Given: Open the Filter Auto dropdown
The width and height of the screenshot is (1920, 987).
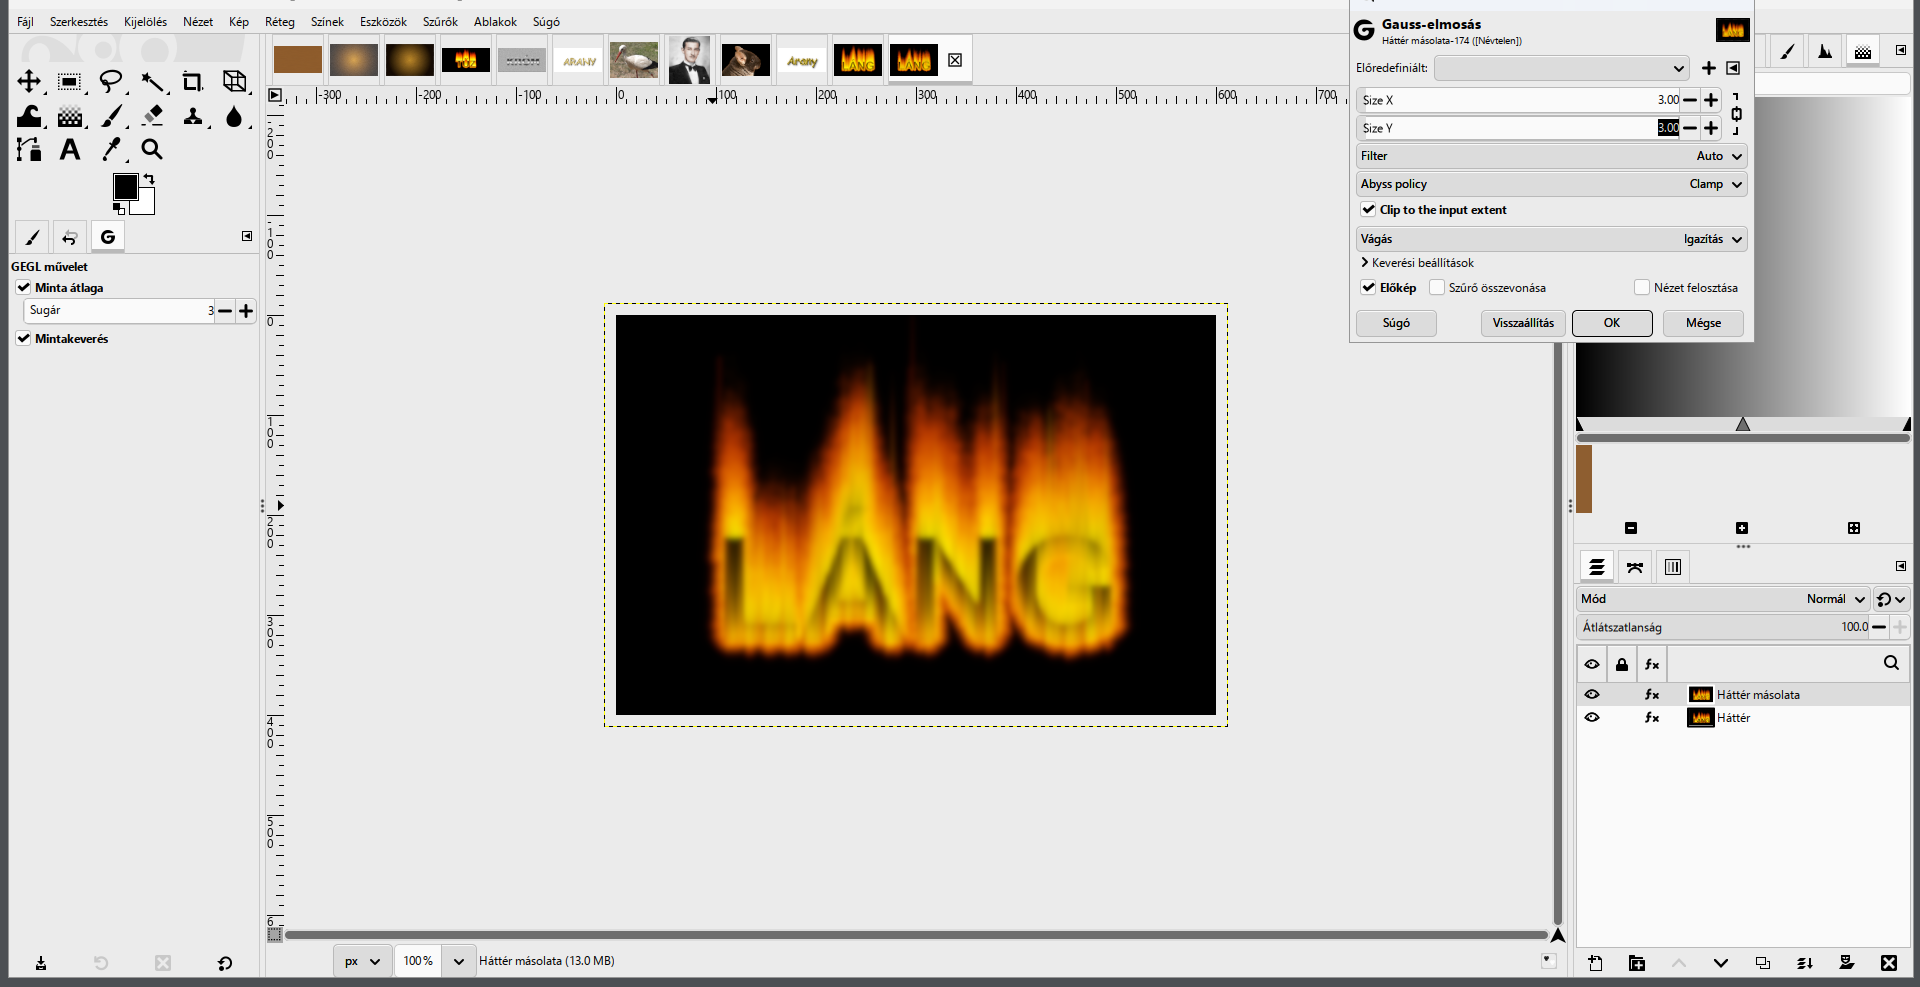Looking at the screenshot, I should pos(1552,156).
